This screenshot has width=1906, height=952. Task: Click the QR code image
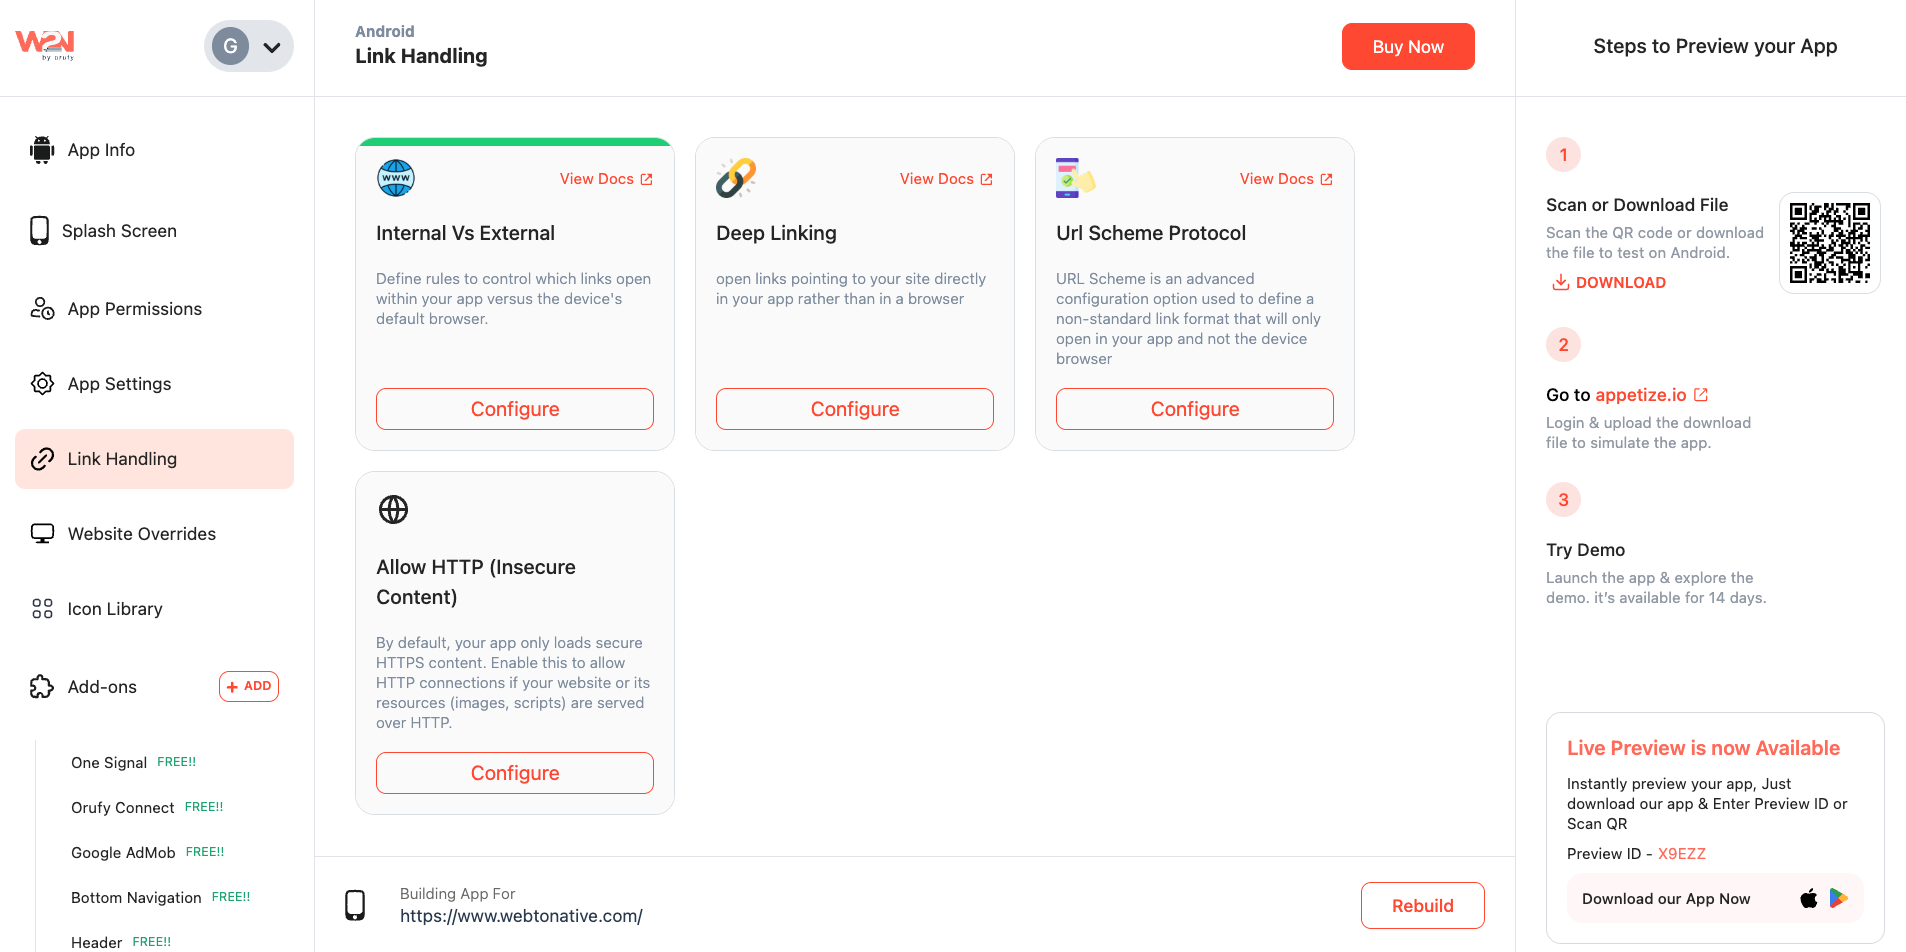coord(1830,243)
